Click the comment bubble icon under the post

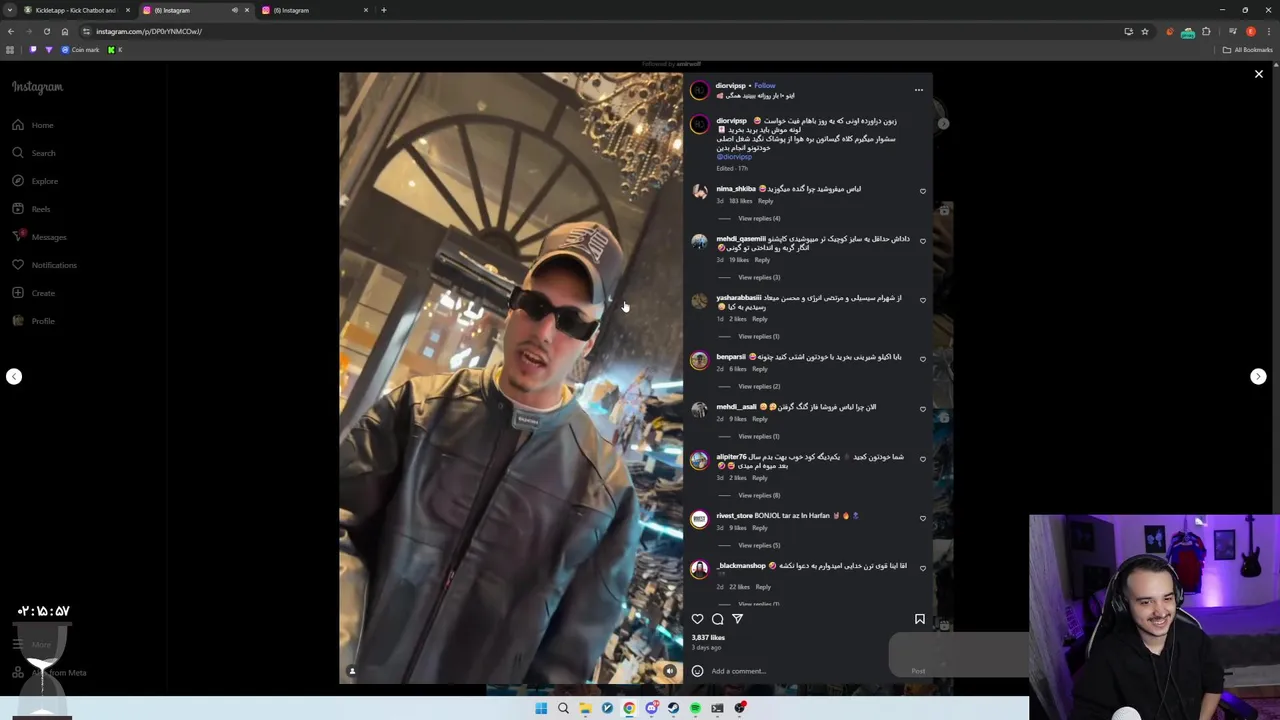[717, 619]
